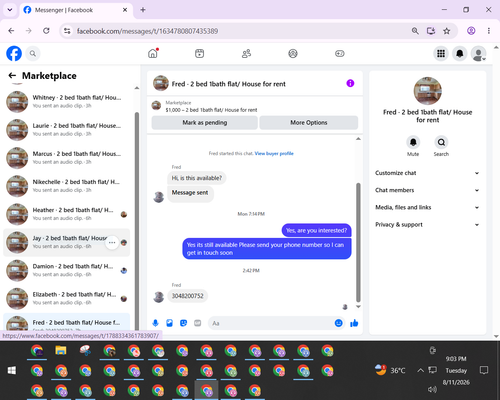Go to the Home feed icon
500x400 pixels.
153,53
